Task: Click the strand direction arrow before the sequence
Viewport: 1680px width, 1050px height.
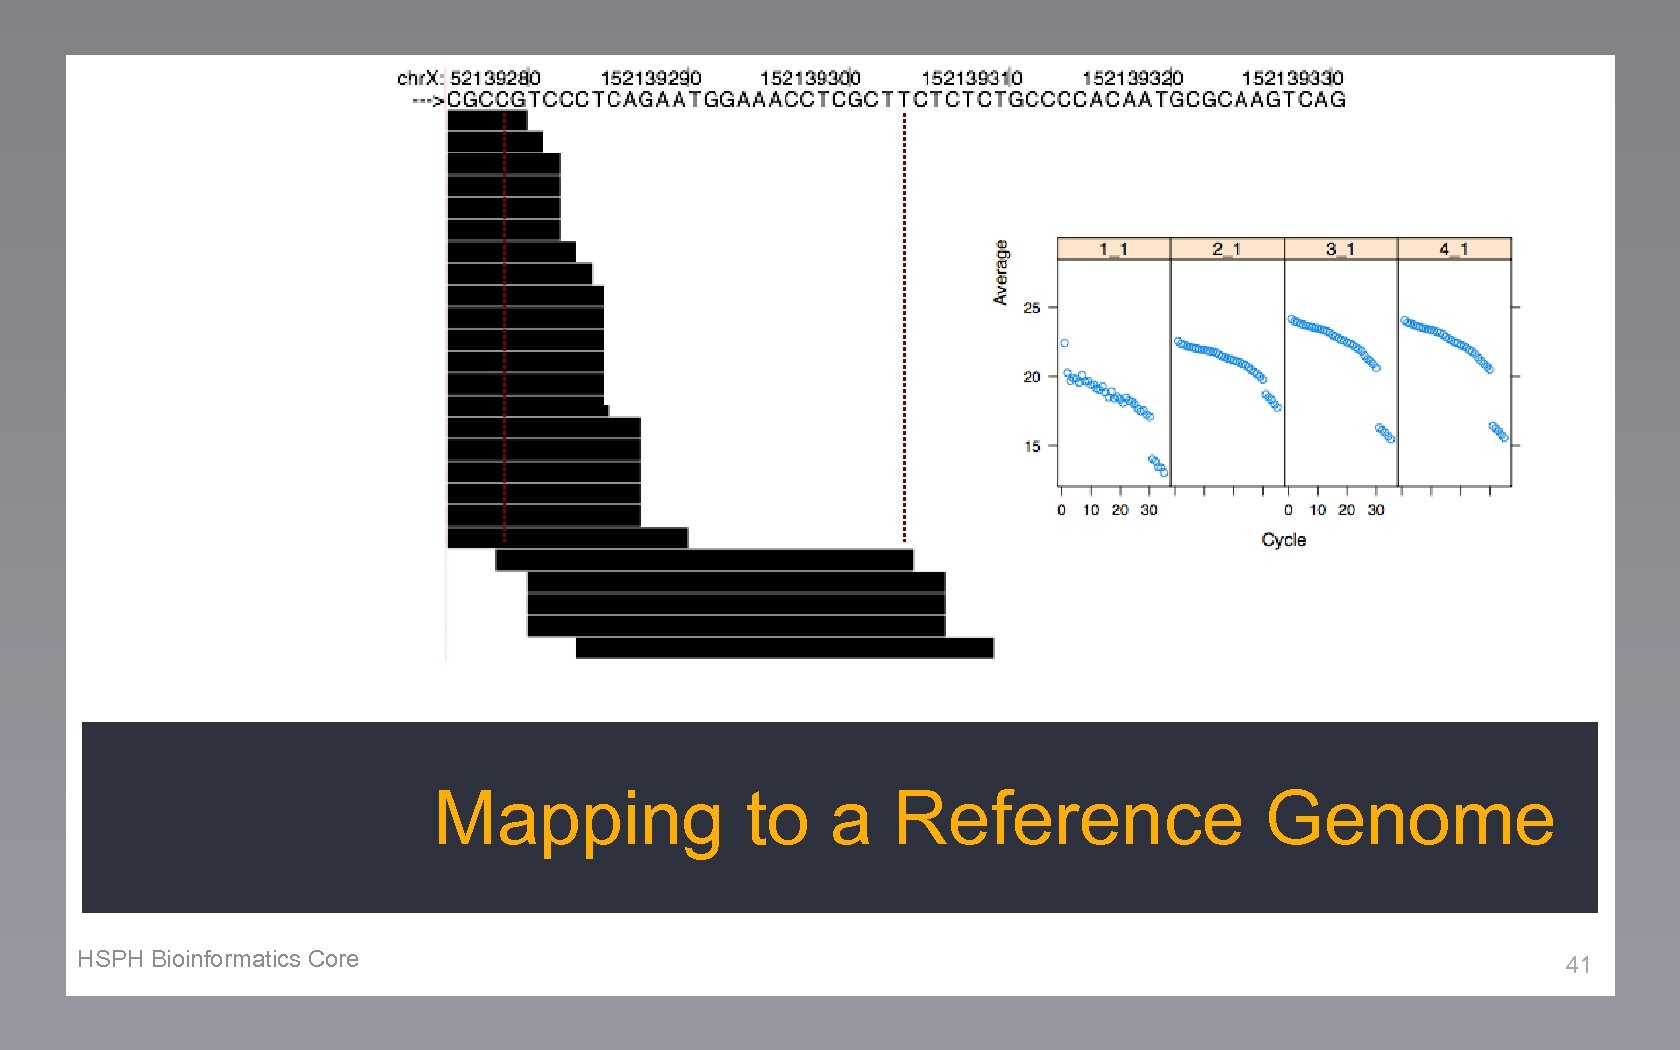Action: (428, 100)
